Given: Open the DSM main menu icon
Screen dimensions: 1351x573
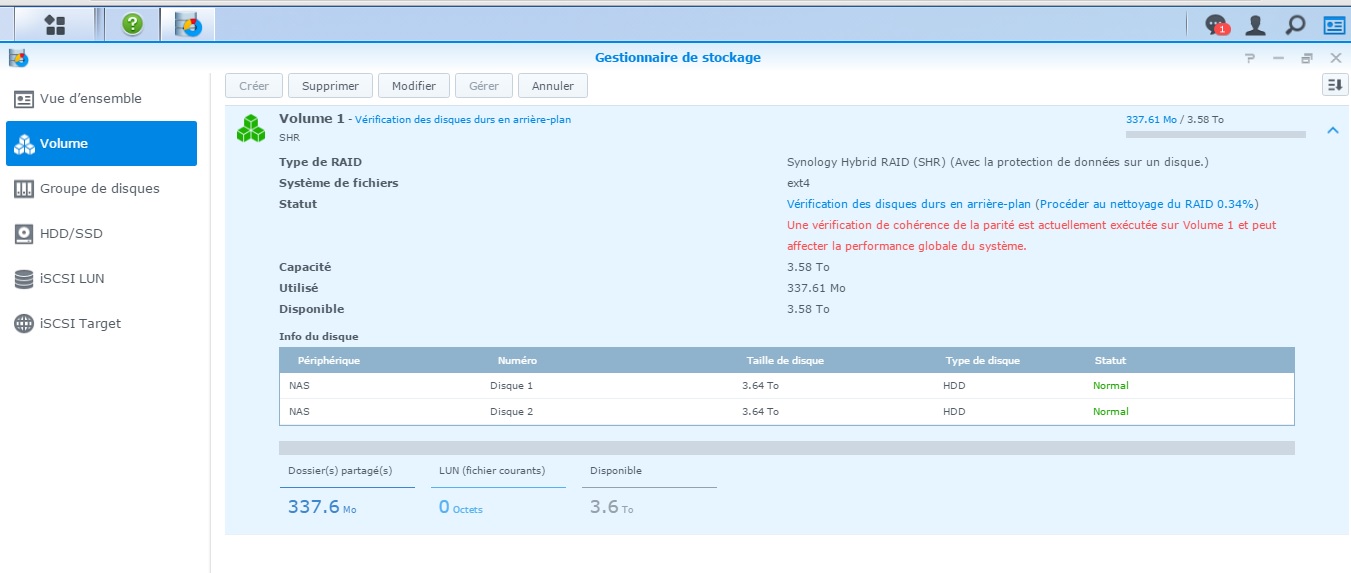Looking at the screenshot, I should coord(55,24).
